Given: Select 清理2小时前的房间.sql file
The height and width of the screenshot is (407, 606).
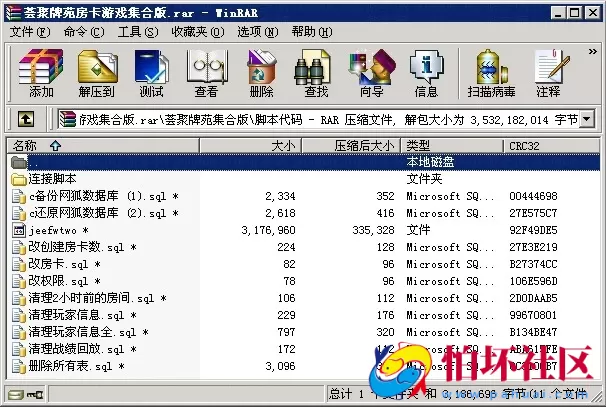Looking at the screenshot, I should pyautogui.click(x=97, y=298).
